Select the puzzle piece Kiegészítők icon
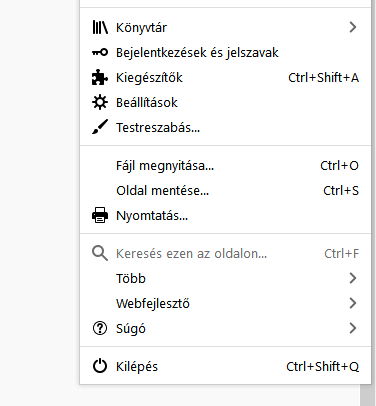 [100, 77]
